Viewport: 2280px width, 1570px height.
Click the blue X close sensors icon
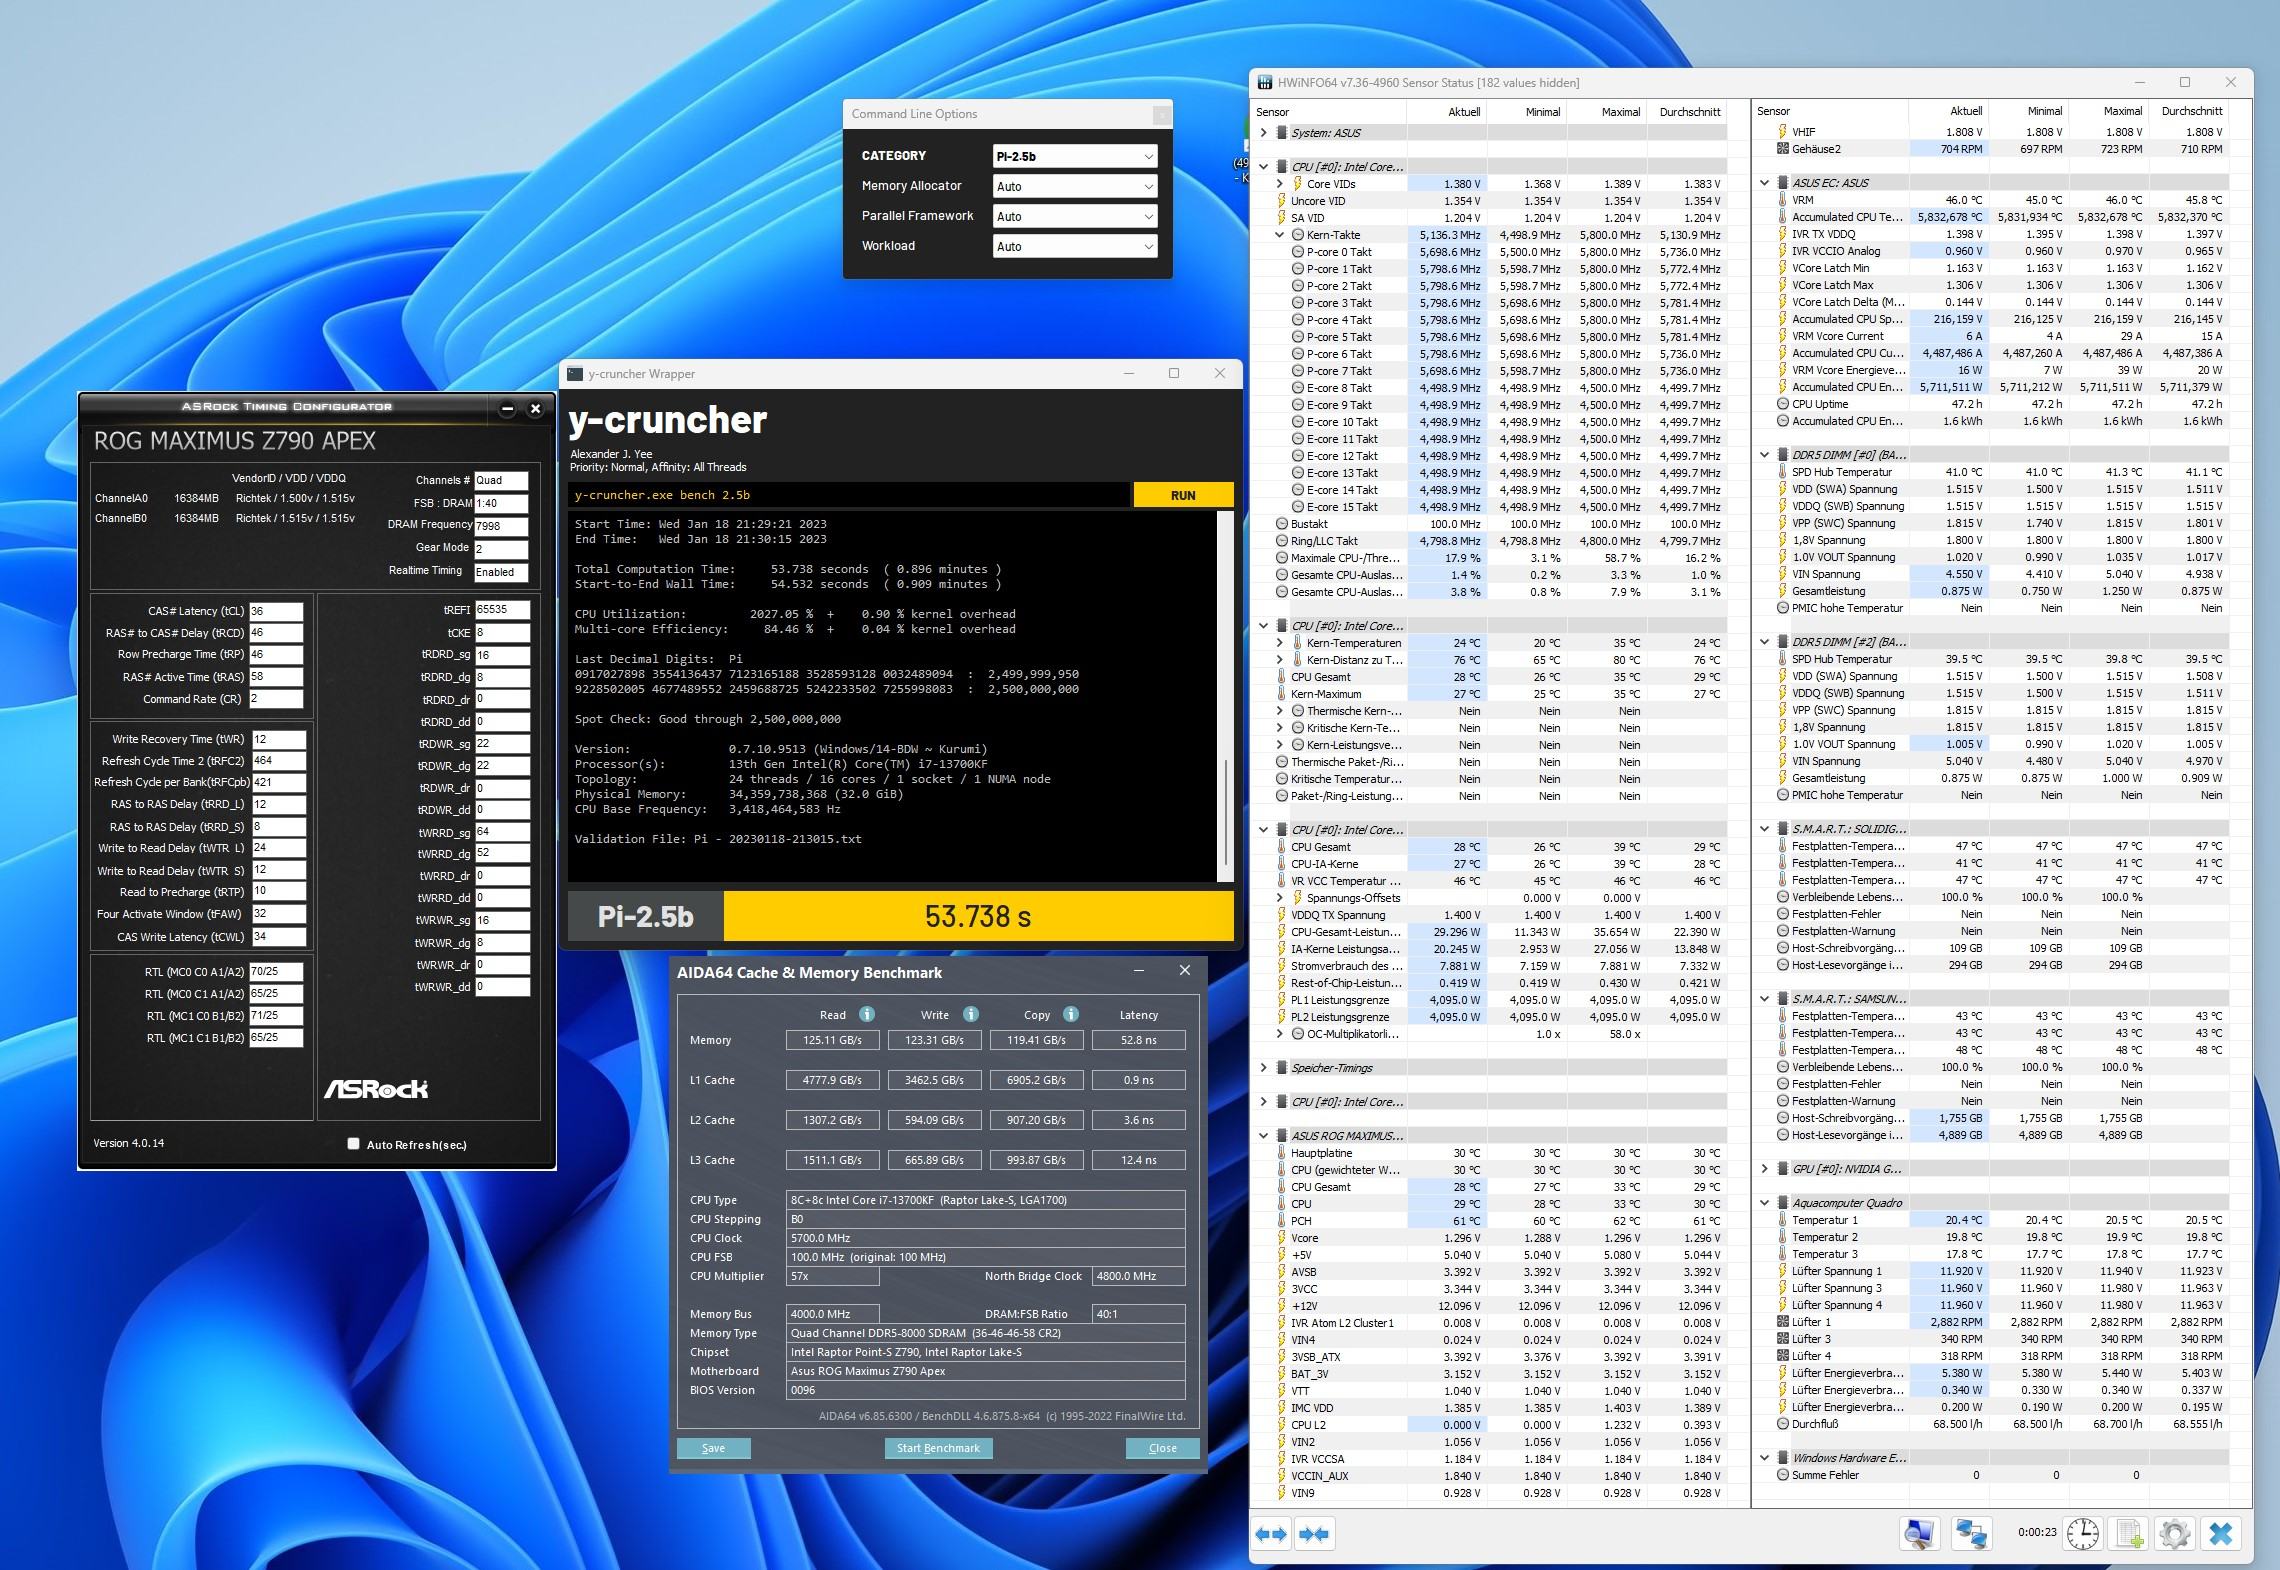point(2221,1534)
